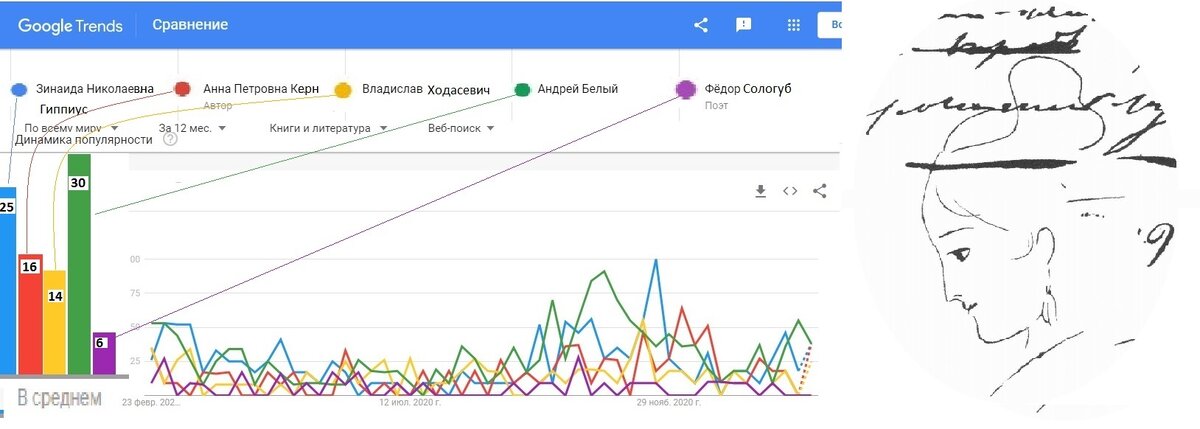1200x429 pixels.
Task: Click the embed code icon
Action: 790,191
